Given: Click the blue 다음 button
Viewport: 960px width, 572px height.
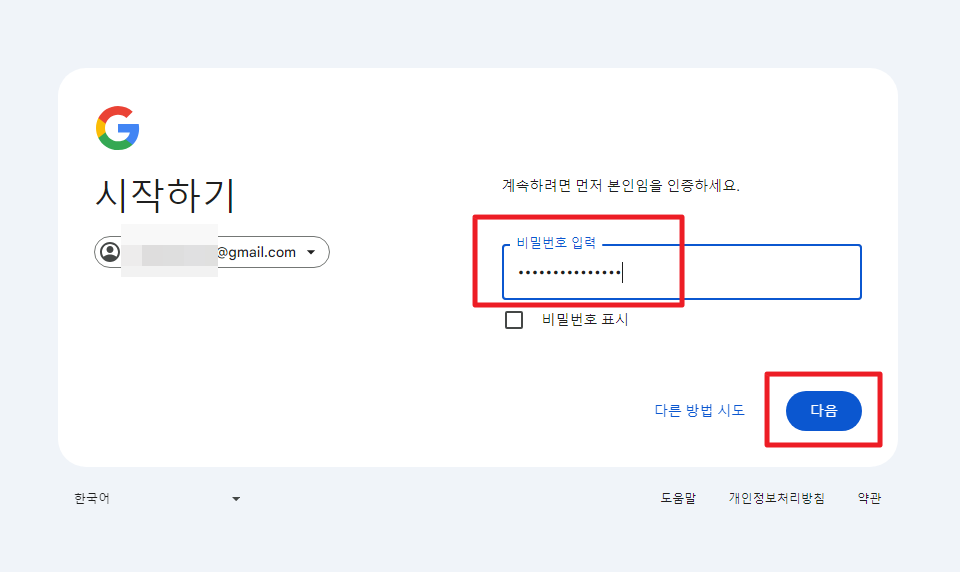Looking at the screenshot, I should (x=823, y=410).
